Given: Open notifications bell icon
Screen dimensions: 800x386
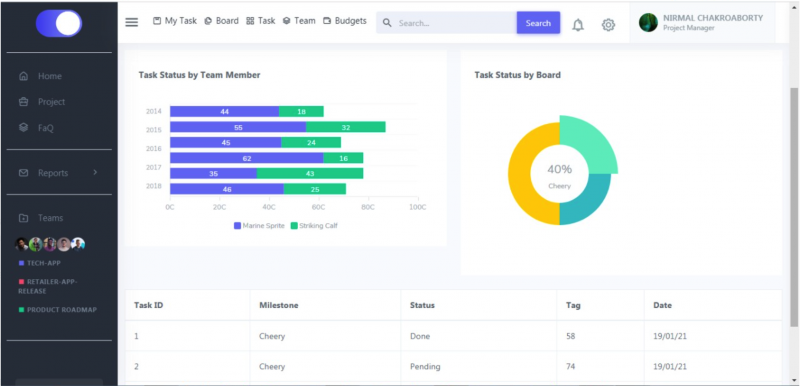Looking at the screenshot, I should [578, 24].
